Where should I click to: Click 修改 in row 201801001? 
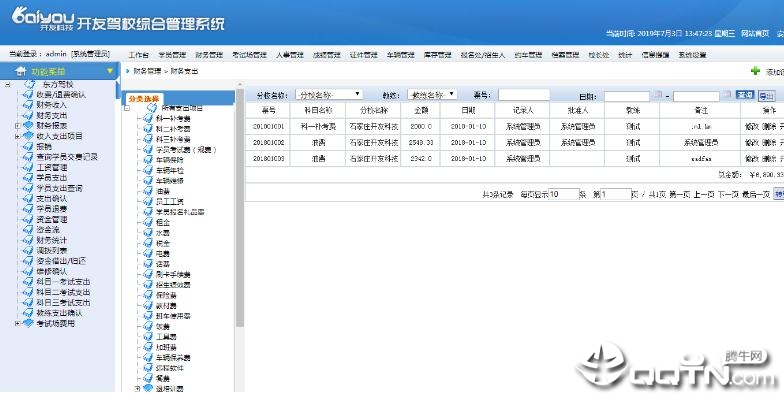click(x=752, y=127)
